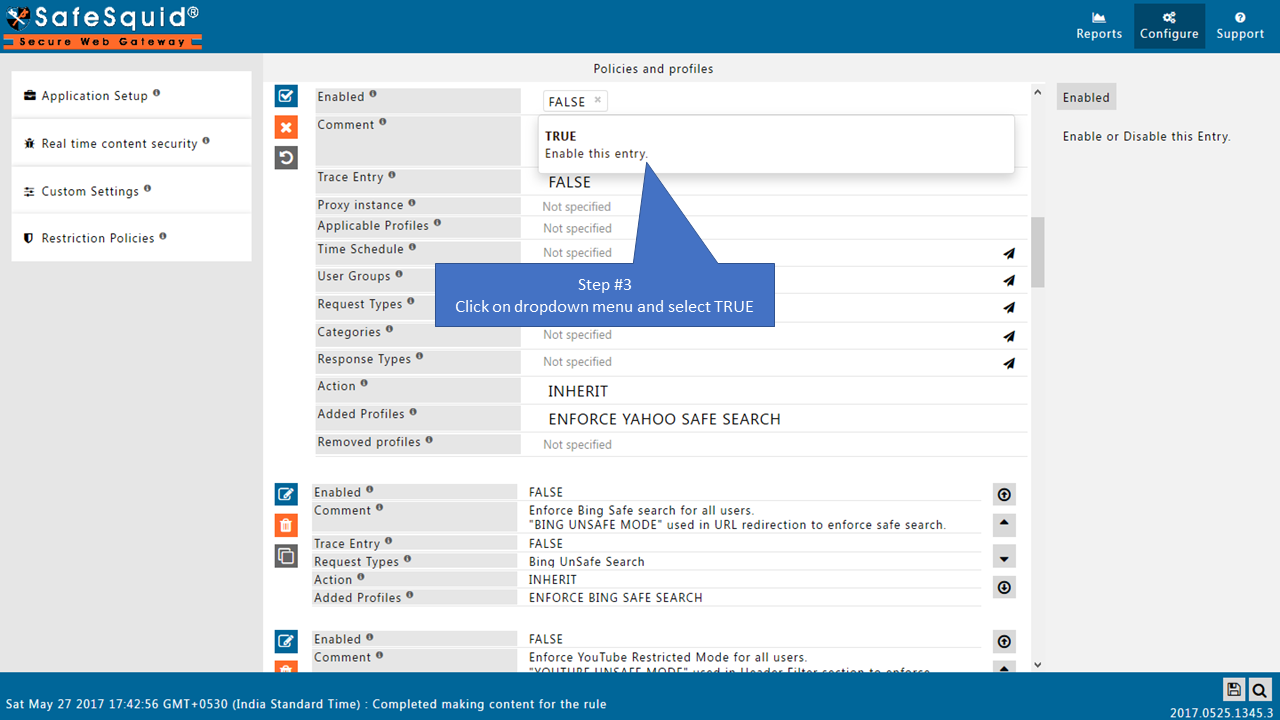This screenshot has width=1280, height=720.
Task: Click the vertical scrollbar thumb
Action: (x=1037, y=252)
